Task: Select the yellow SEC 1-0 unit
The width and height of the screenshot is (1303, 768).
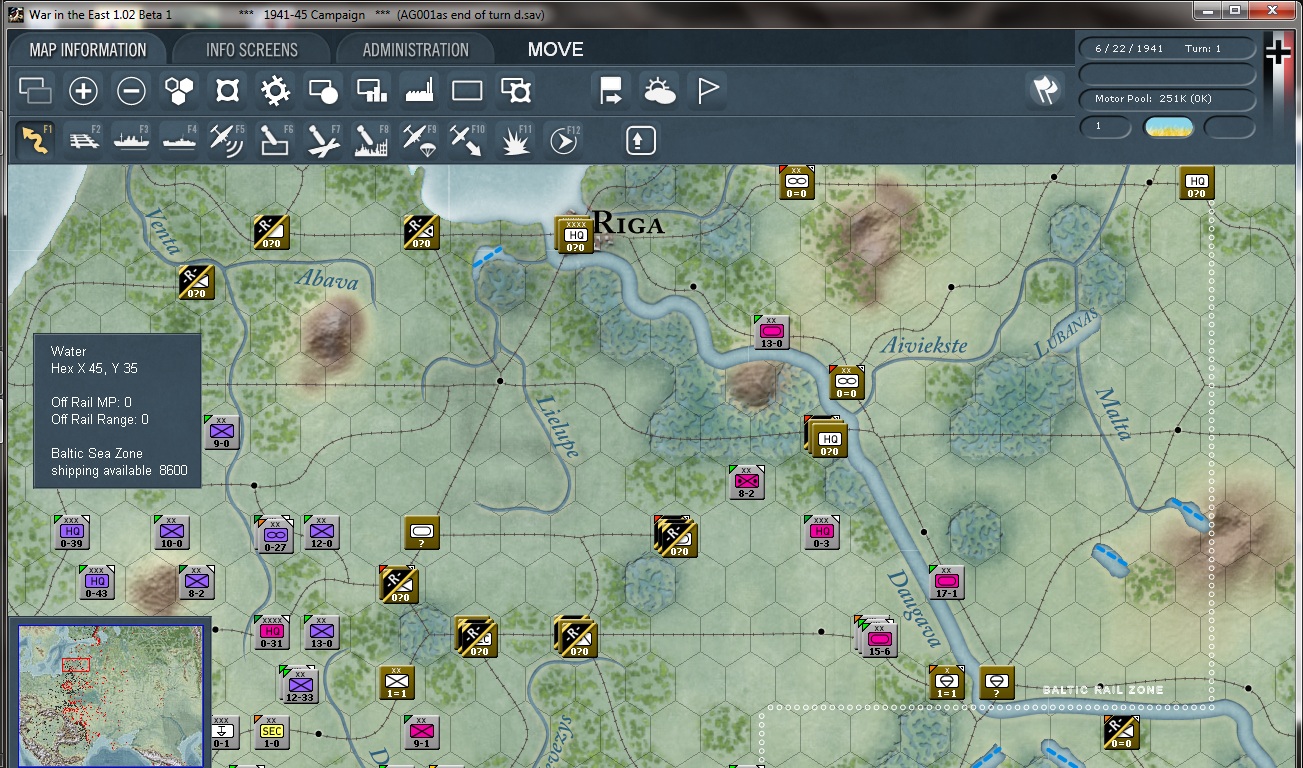Action: 271,732
